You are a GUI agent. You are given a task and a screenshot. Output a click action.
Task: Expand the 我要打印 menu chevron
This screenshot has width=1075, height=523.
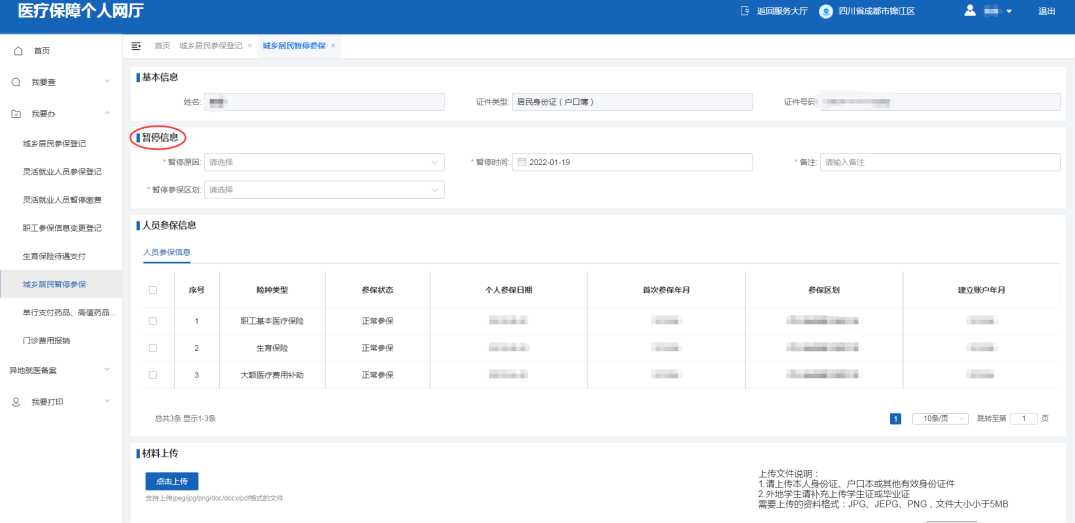point(107,402)
